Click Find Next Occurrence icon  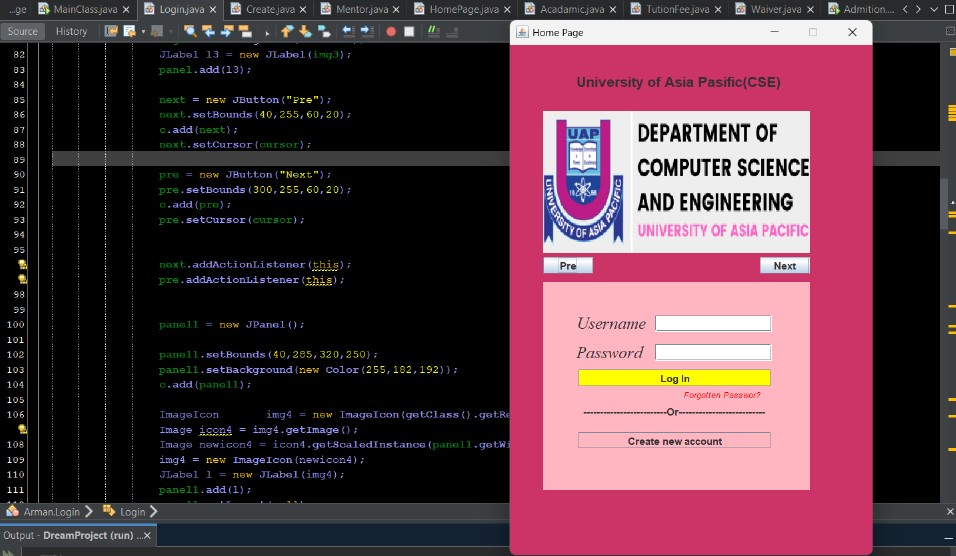tap(227, 31)
